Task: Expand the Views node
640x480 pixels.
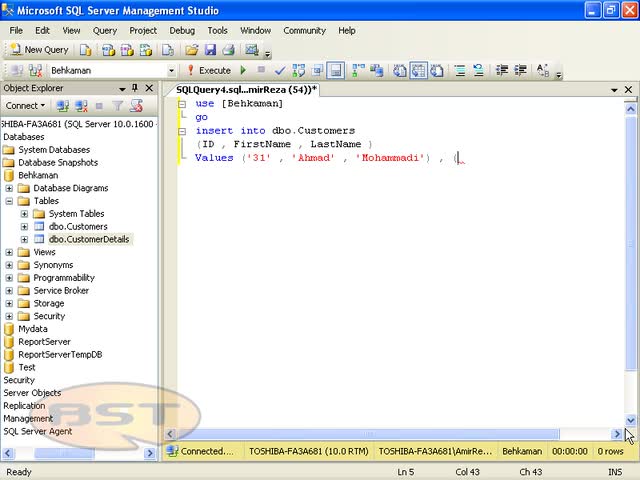Action: 9,252
